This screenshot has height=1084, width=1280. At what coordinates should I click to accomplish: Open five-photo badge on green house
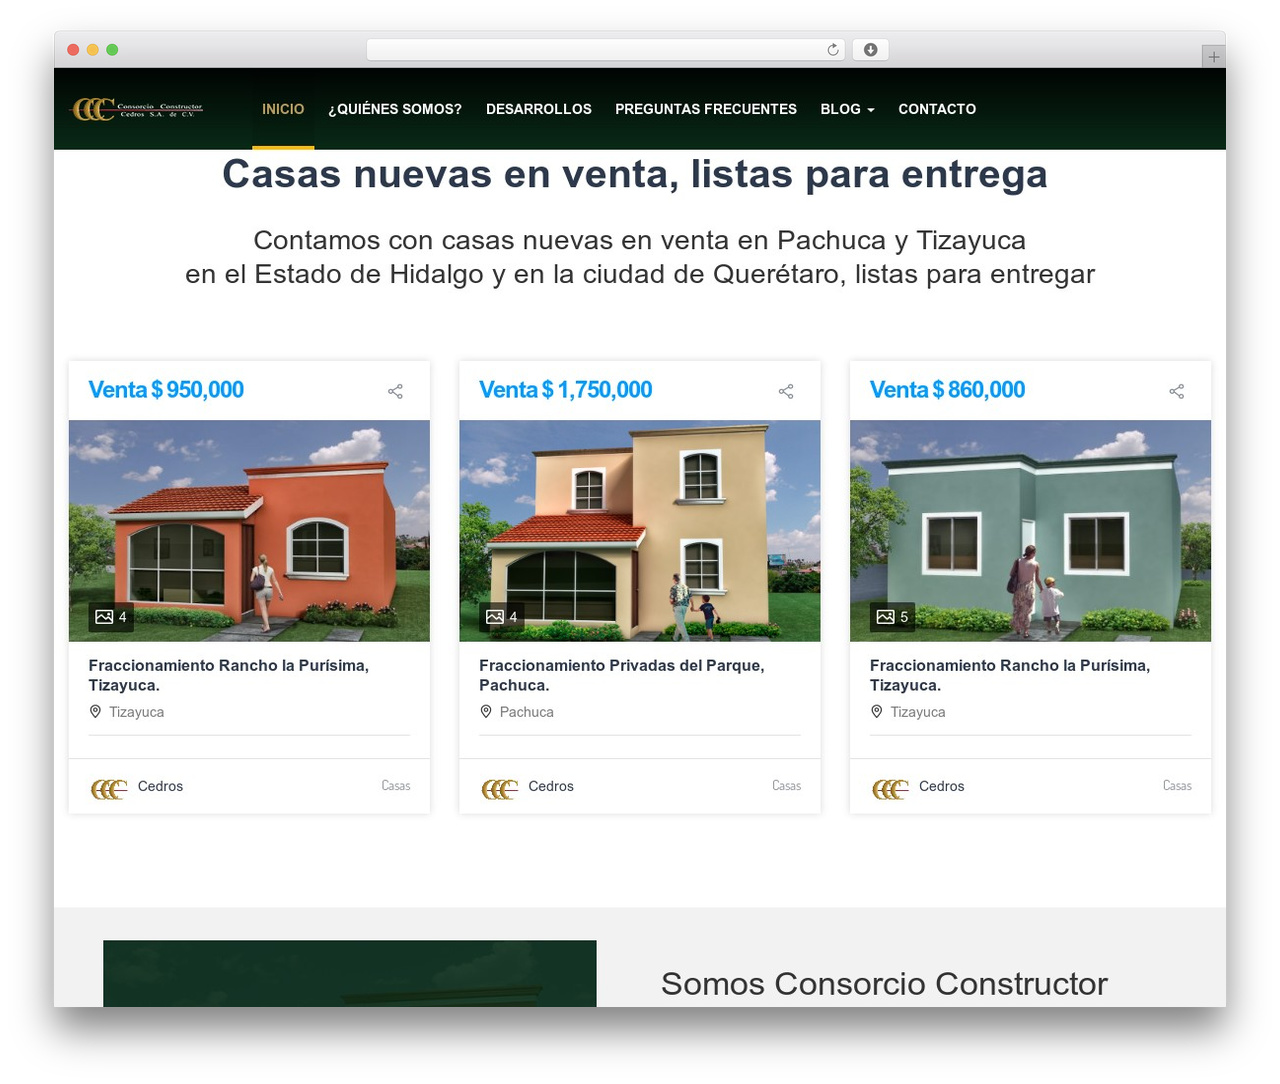click(892, 617)
